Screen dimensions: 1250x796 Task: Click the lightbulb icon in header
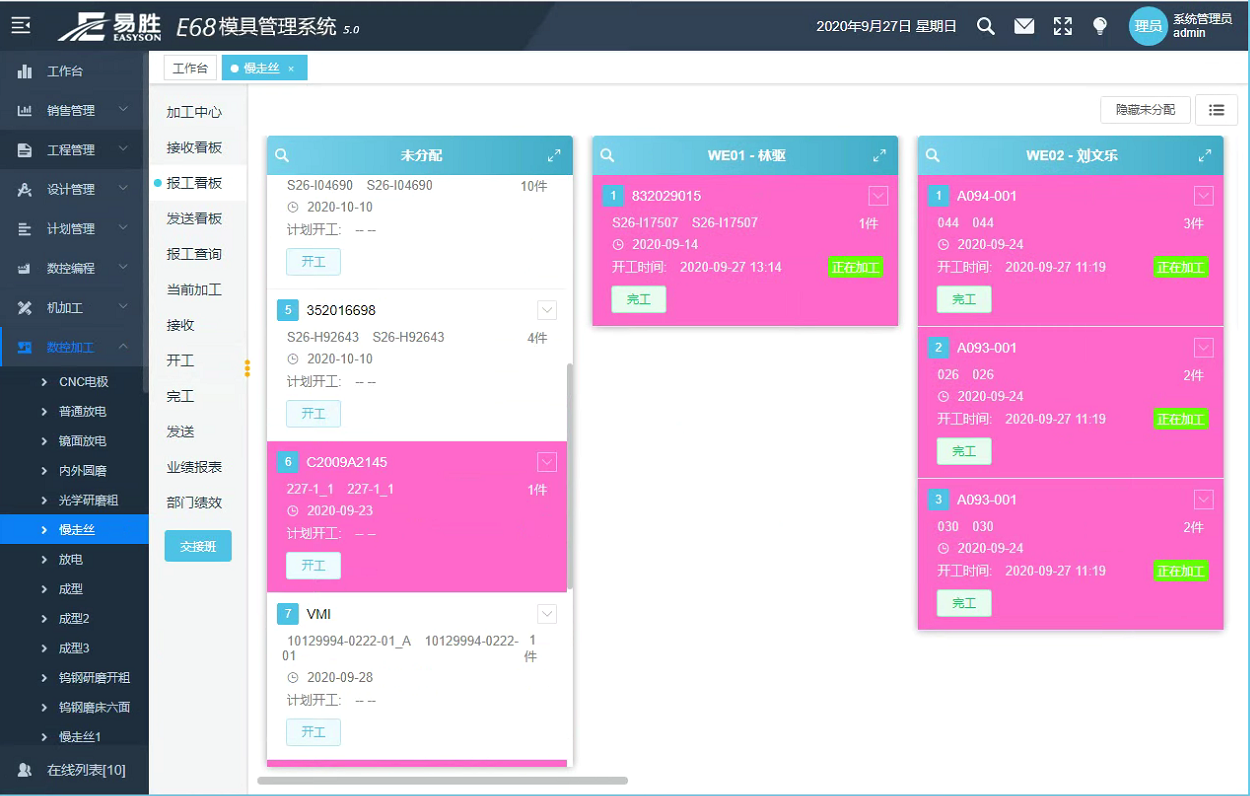(x=1100, y=26)
